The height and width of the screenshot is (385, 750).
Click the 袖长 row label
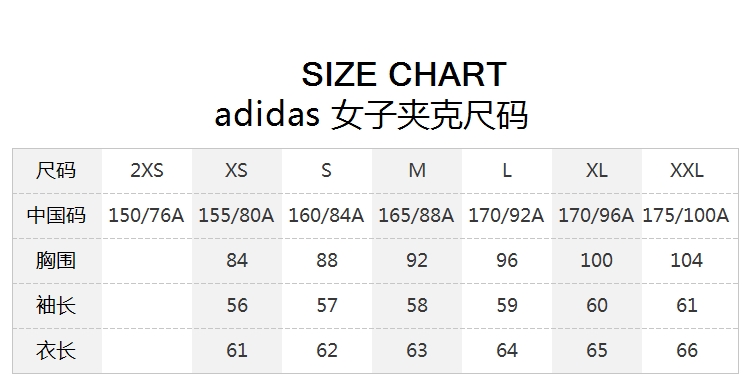[x=56, y=305]
